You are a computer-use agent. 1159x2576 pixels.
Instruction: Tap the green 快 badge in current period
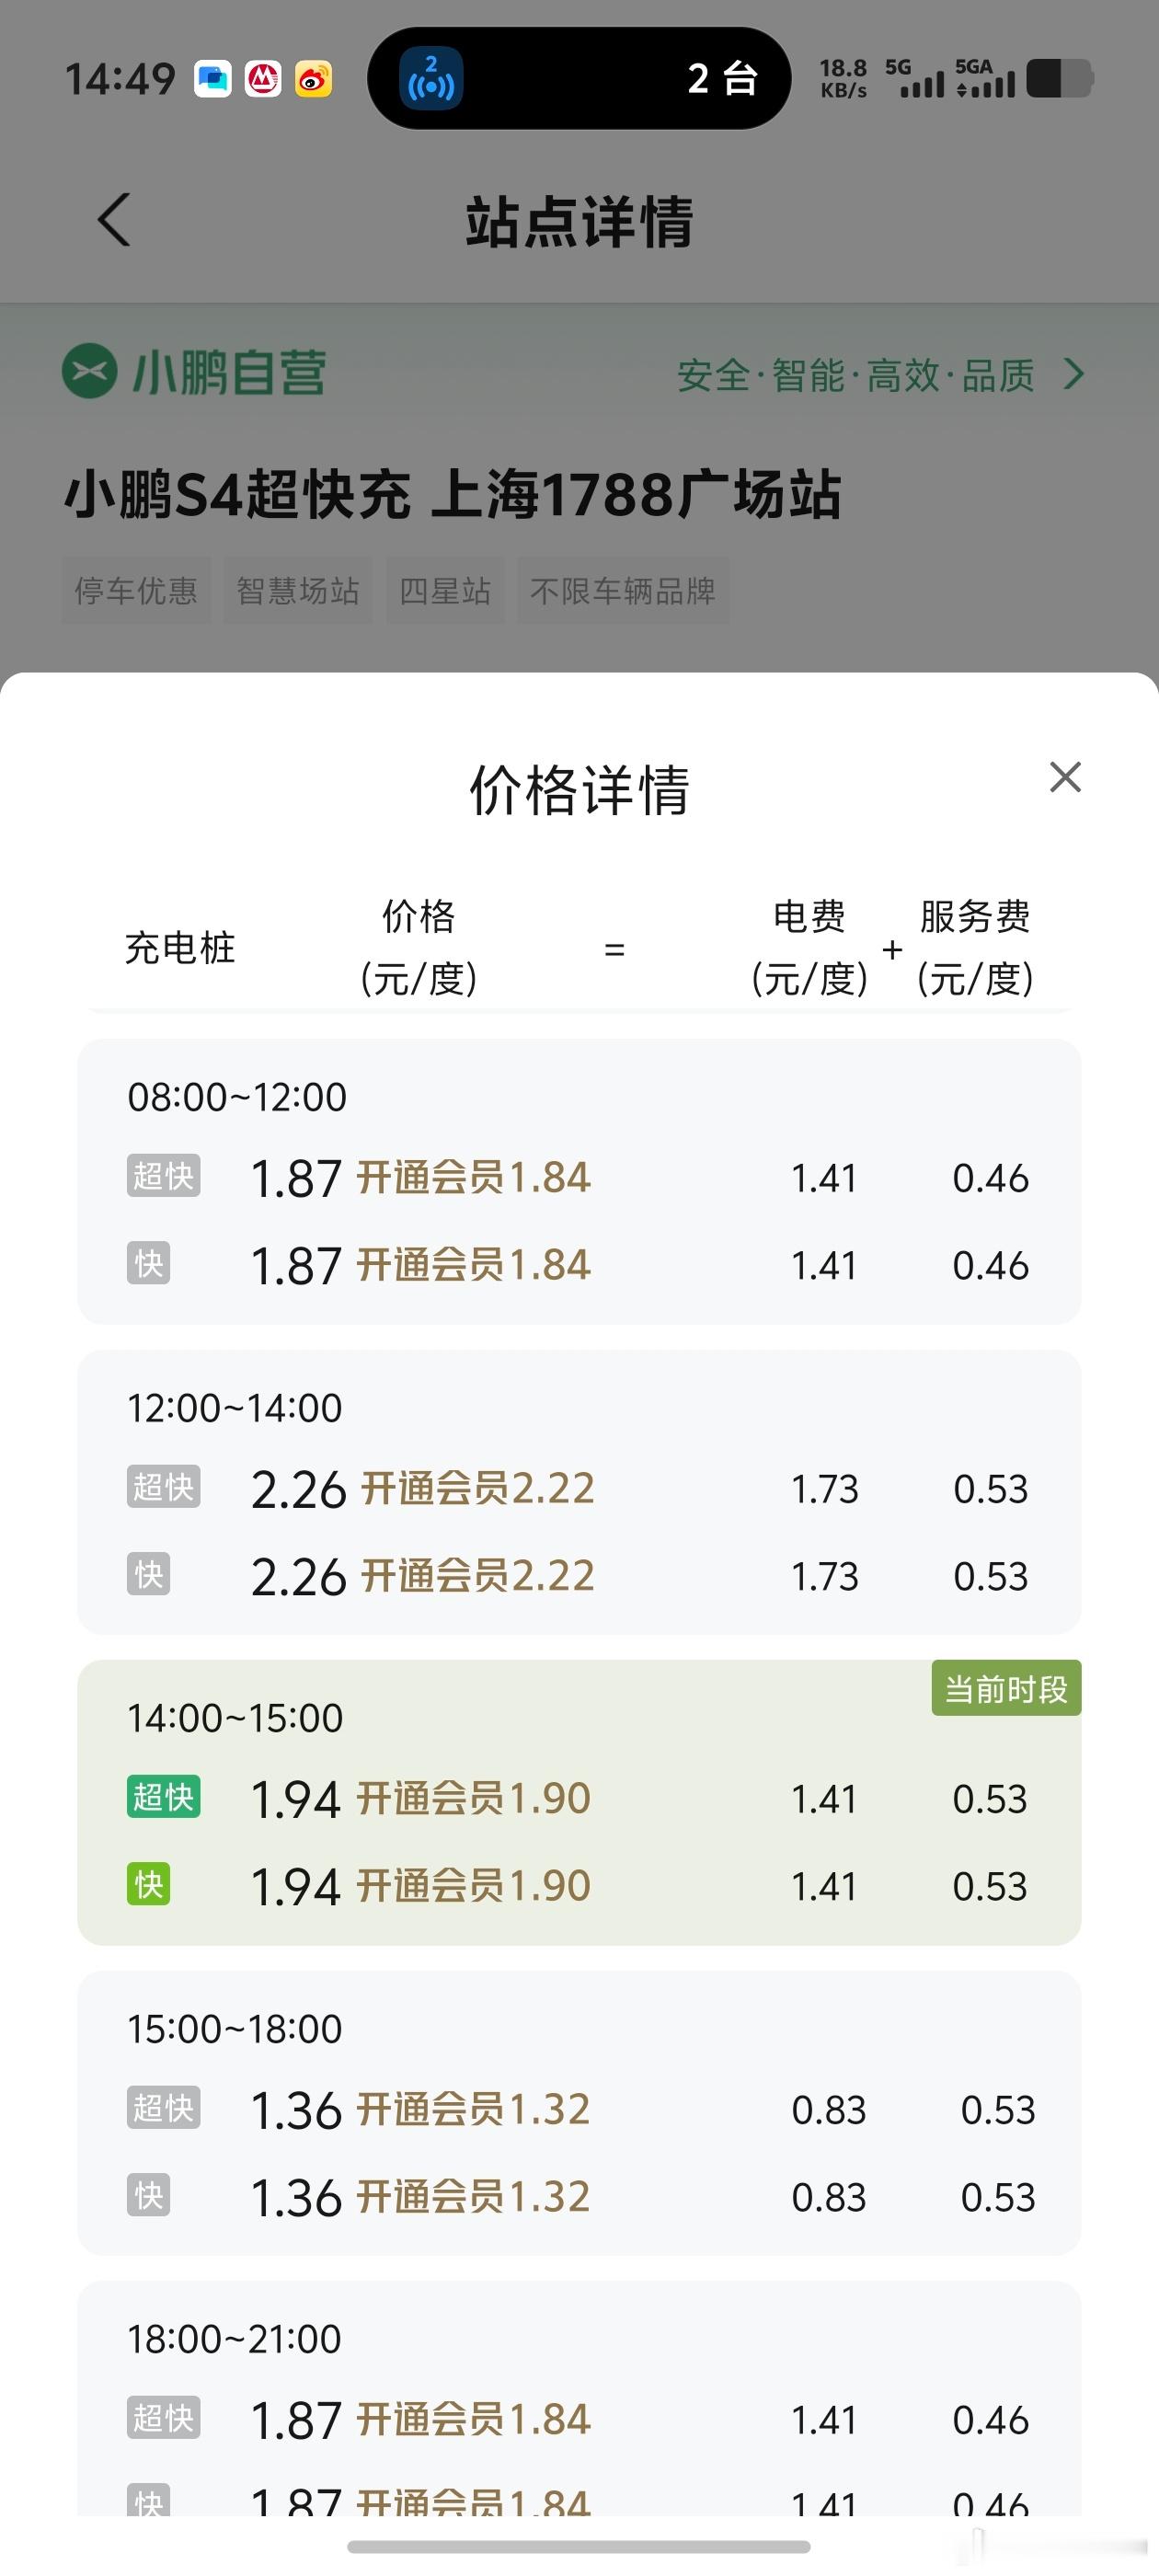[149, 1884]
